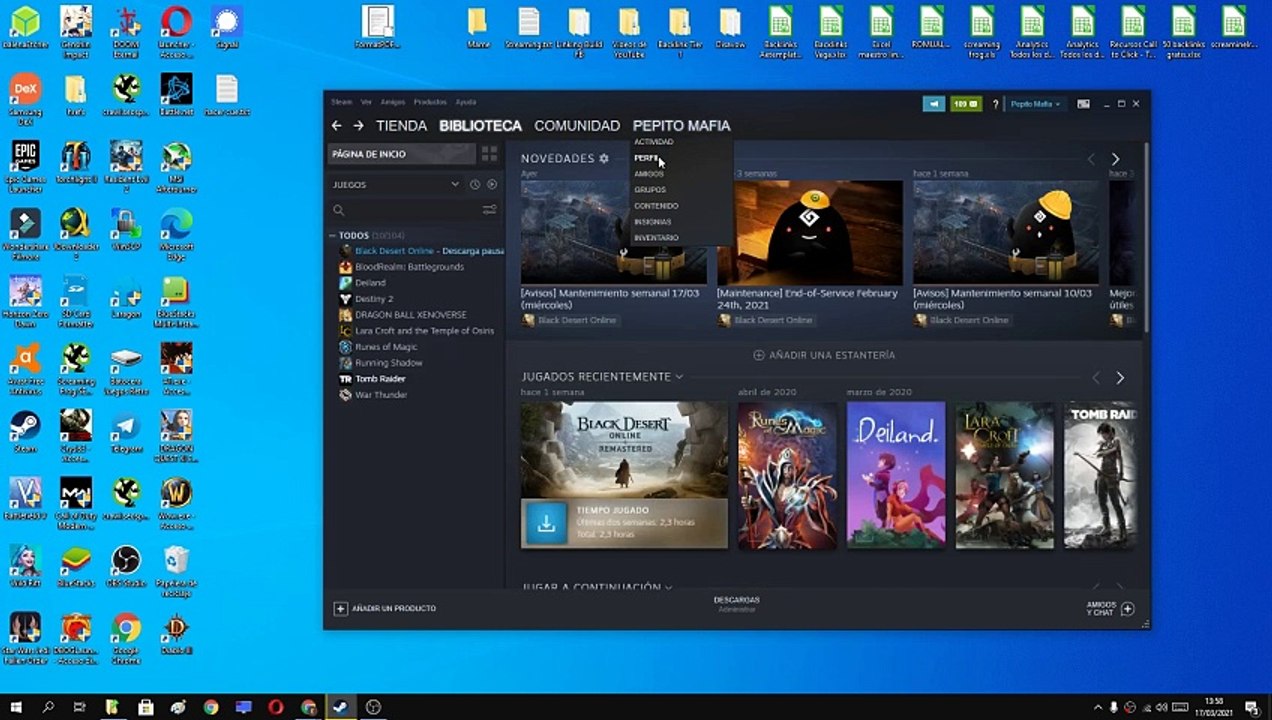Viewport: 1272px width, 720px height.
Task: Open the Runes of Magic game cover
Action: 788,475
